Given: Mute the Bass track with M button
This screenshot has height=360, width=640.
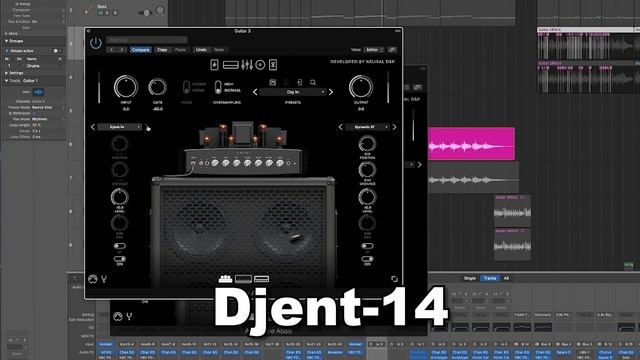Looking at the screenshot, I should click(100, 13).
